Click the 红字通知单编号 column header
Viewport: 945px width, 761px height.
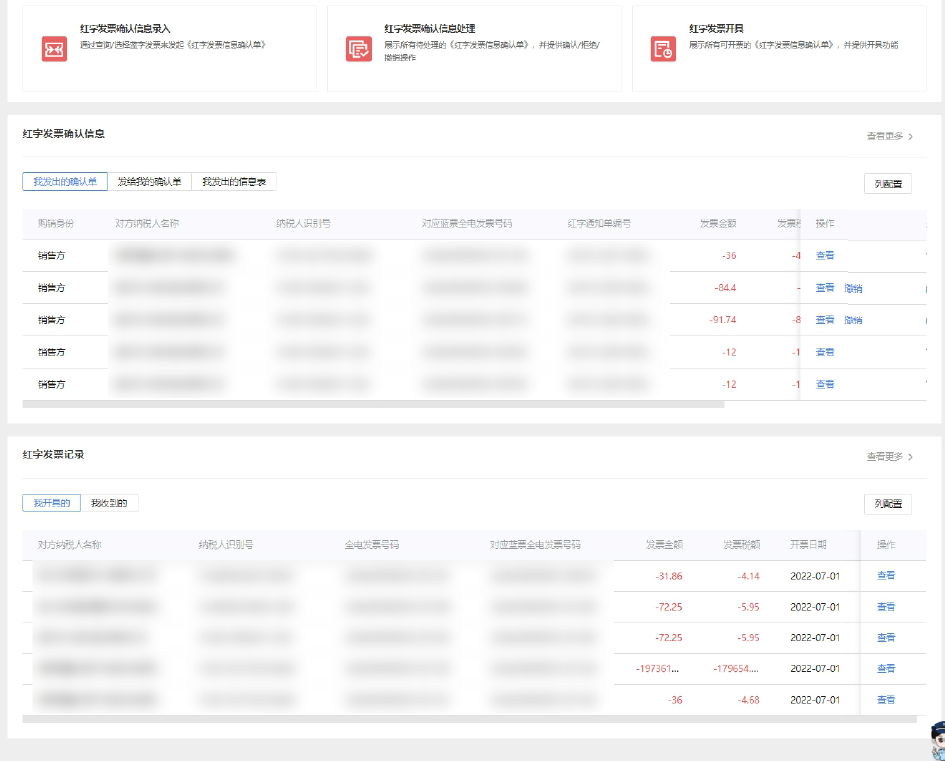pos(599,224)
